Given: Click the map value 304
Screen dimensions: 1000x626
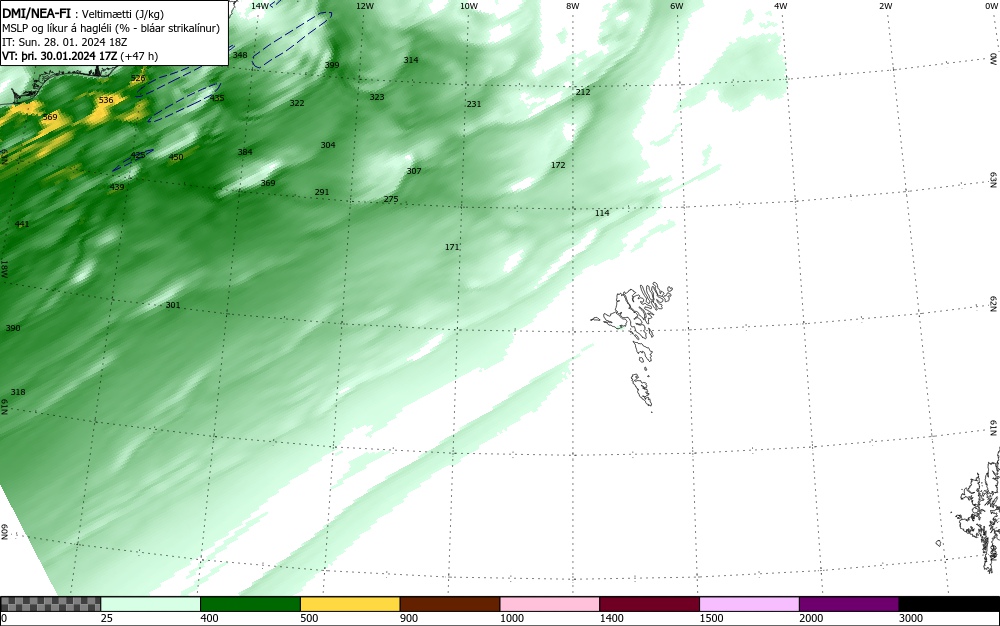Looking at the screenshot, I should point(328,145).
